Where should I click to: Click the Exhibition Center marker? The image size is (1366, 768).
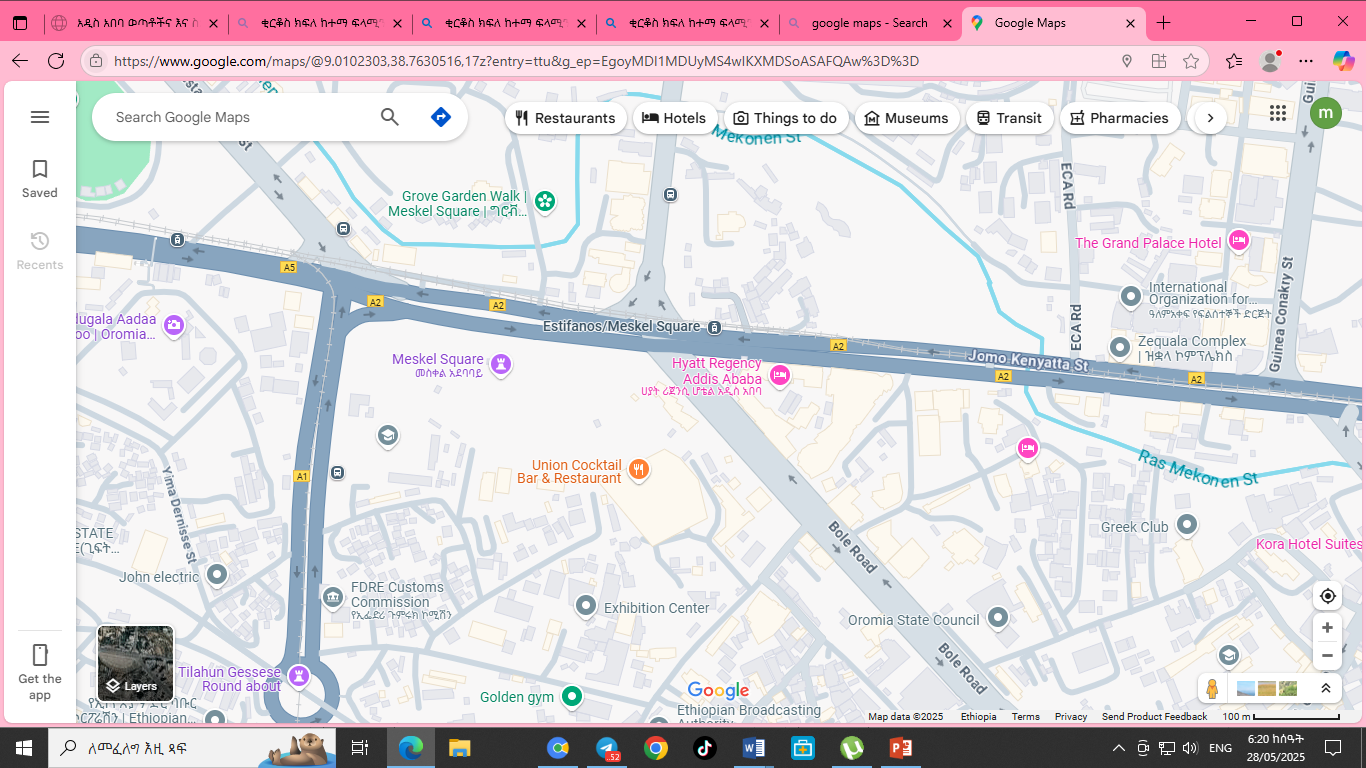coord(586,605)
